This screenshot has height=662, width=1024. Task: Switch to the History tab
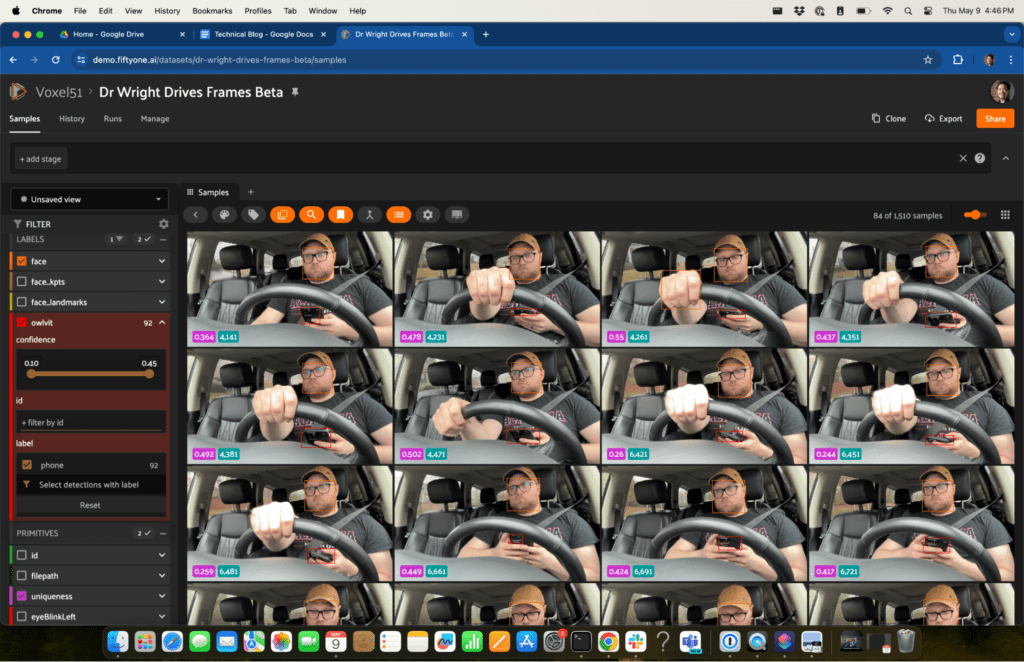(x=72, y=119)
